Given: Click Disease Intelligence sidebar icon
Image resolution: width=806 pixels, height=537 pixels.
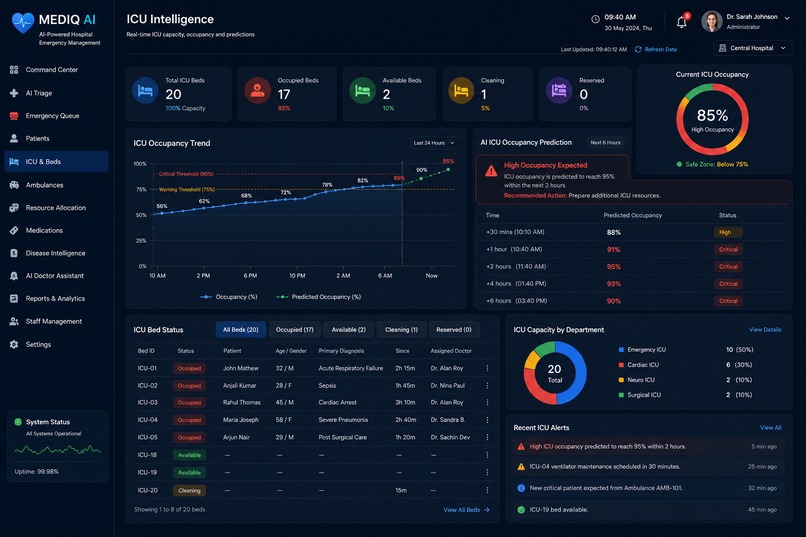Looking at the screenshot, I should click(14, 253).
